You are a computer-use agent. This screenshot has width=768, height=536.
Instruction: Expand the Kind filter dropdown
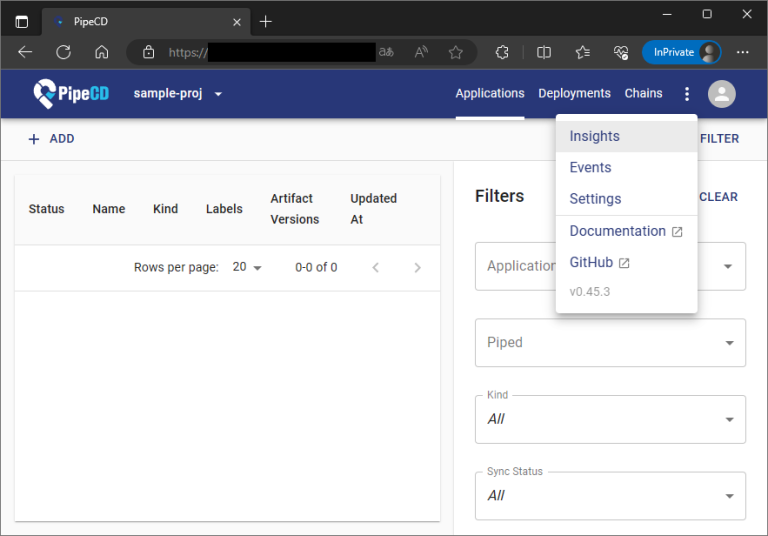click(610, 419)
